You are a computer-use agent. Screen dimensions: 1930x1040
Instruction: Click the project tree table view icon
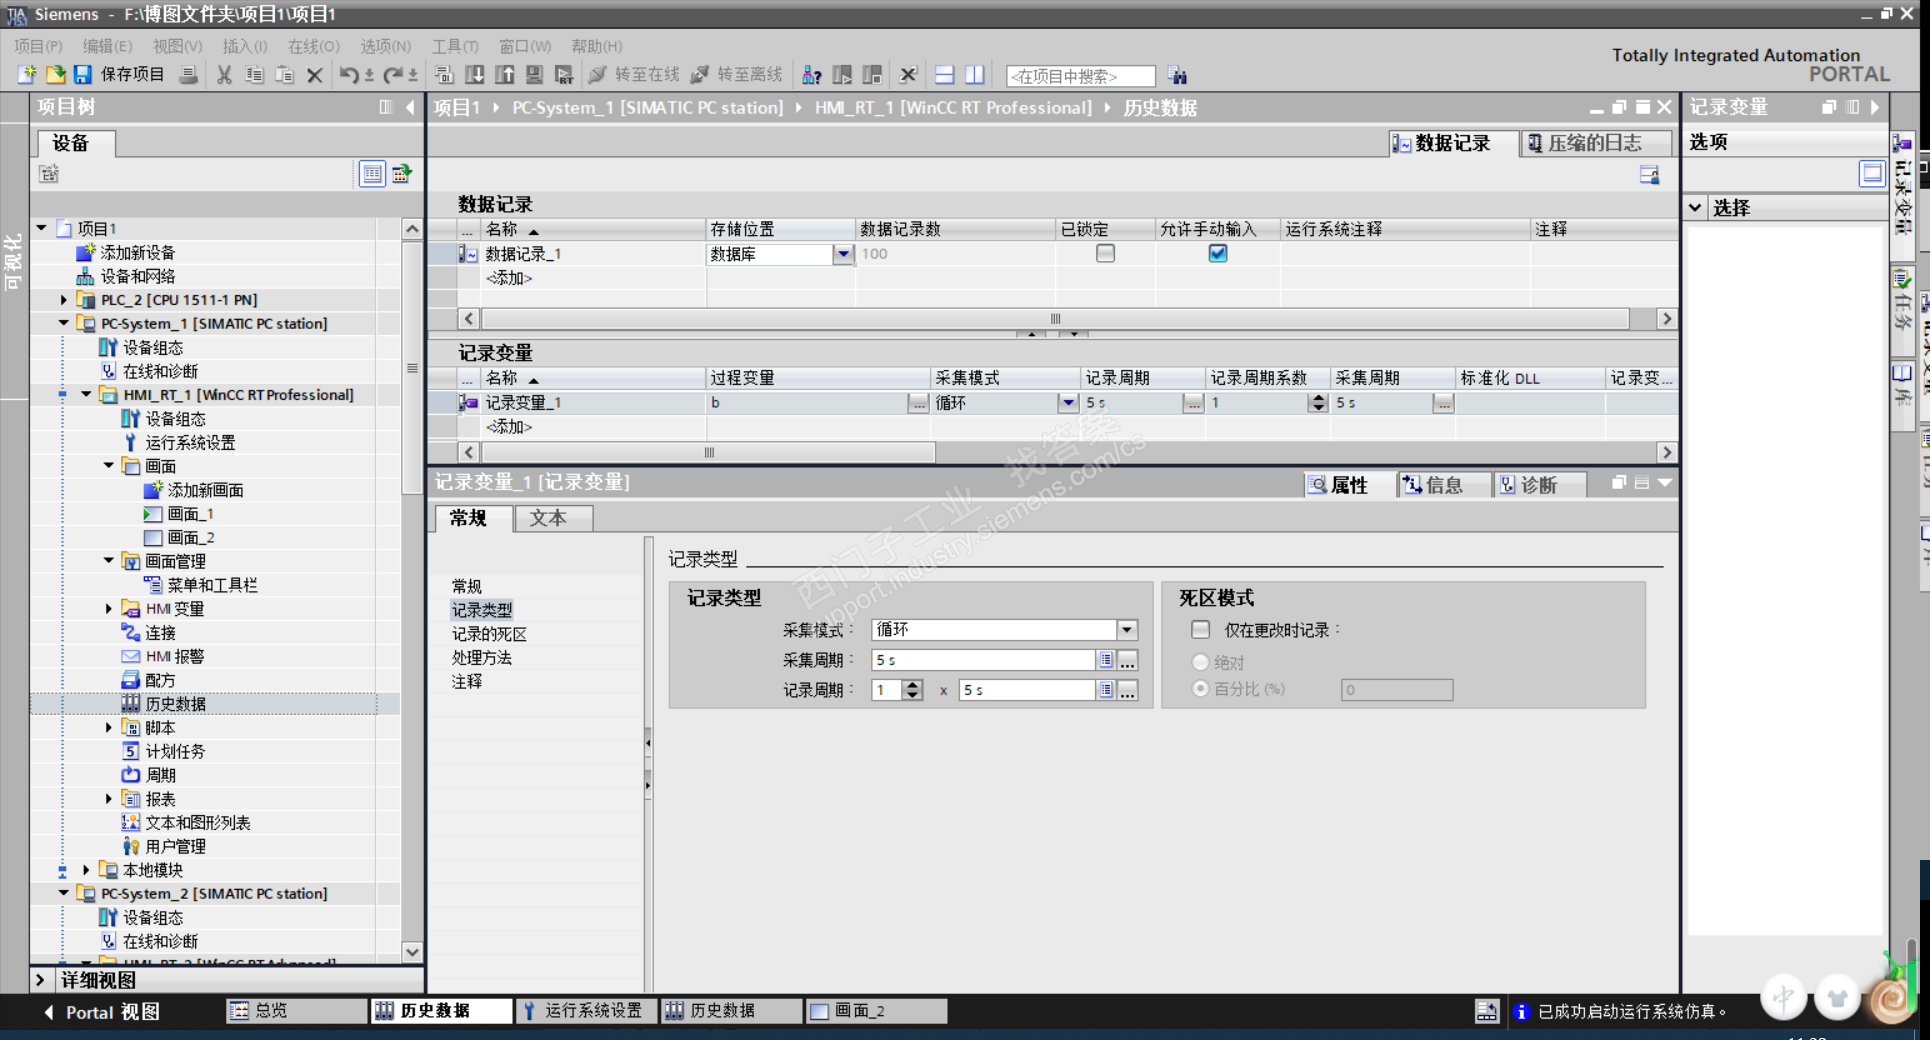372,174
